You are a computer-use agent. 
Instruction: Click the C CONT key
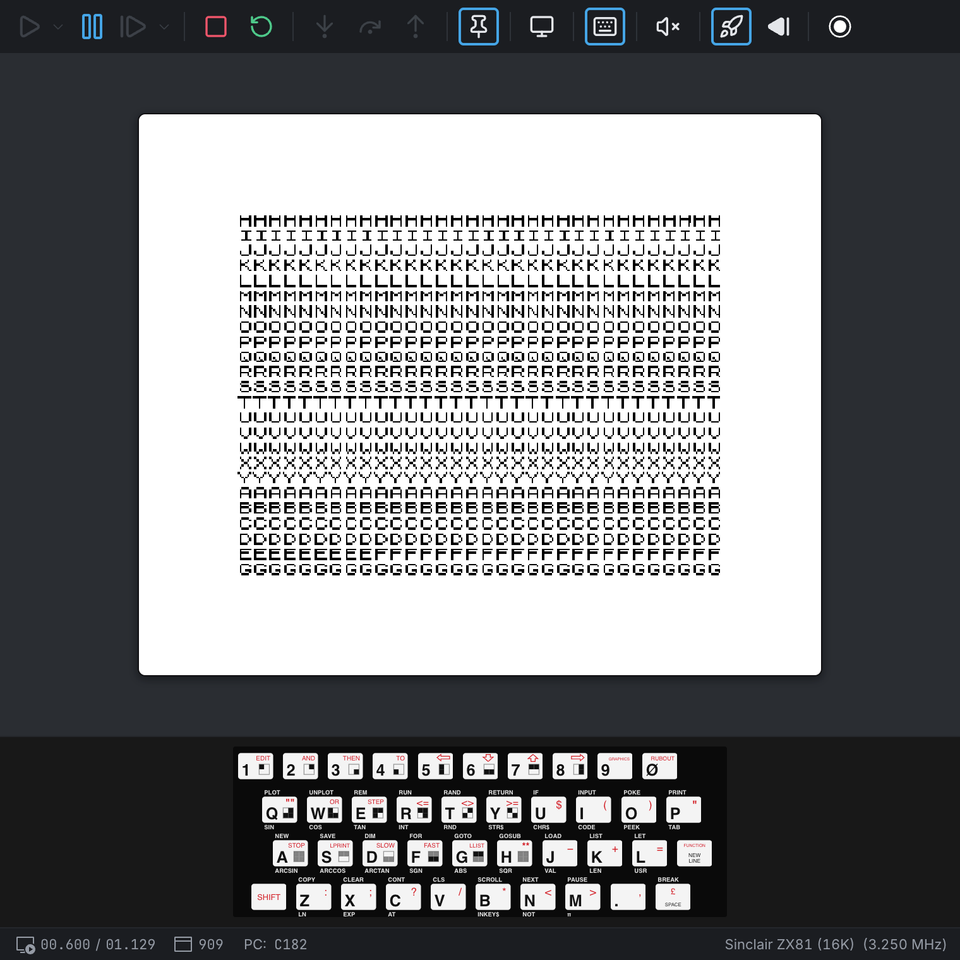pyautogui.click(x=403, y=897)
